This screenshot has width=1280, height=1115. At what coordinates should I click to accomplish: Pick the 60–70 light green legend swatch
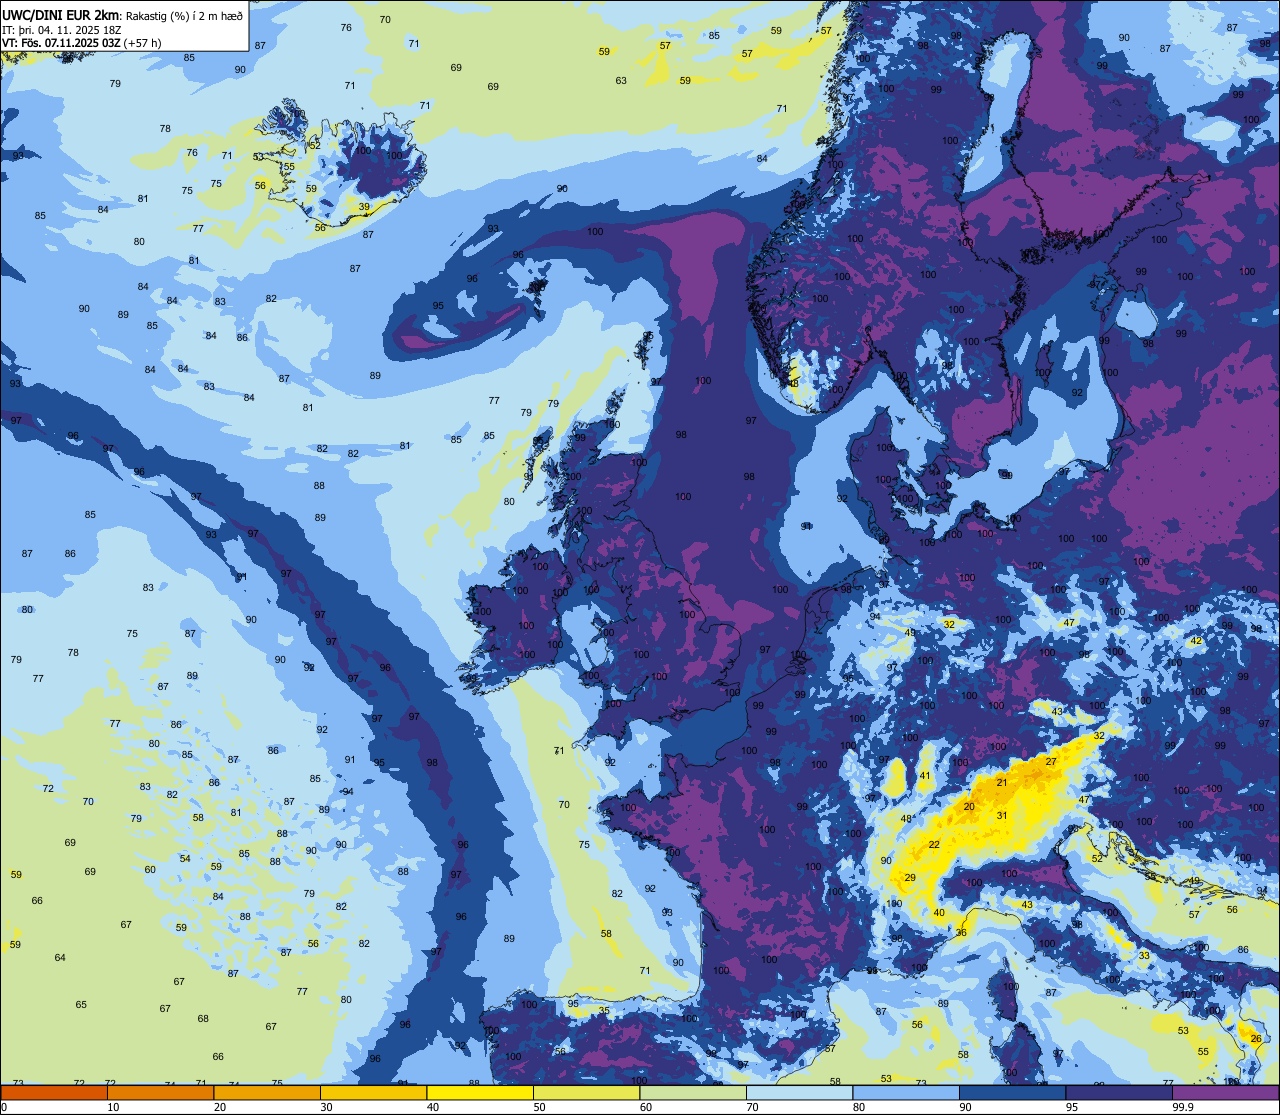[x=693, y=1092]
